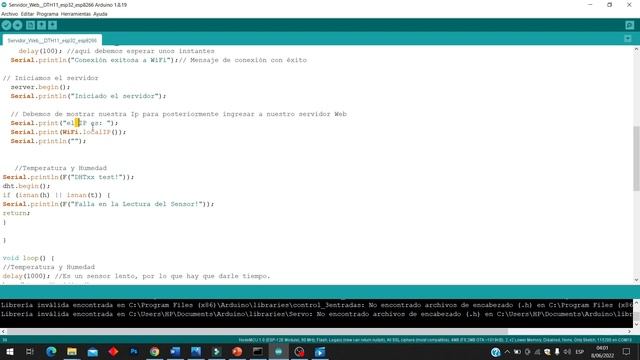Screen dimensions: 640x360
Task: Open PowerPoint from the taskbar
Action: click(x=237, y=351)
